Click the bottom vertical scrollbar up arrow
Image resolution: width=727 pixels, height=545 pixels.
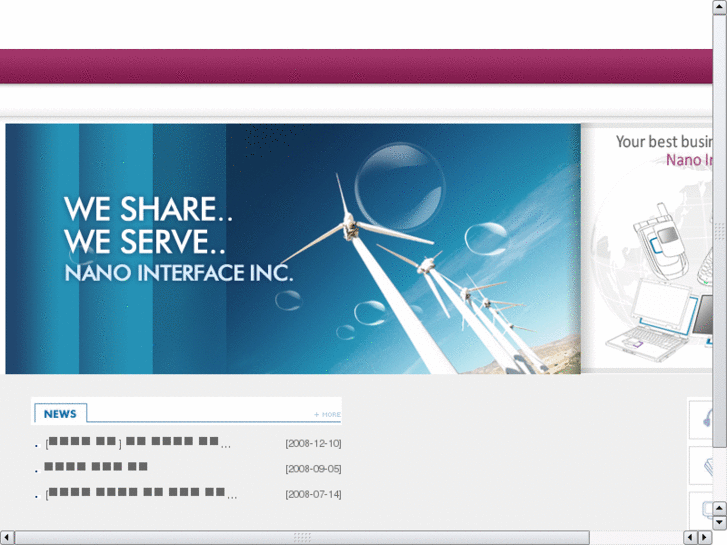(x=720, y=508)
